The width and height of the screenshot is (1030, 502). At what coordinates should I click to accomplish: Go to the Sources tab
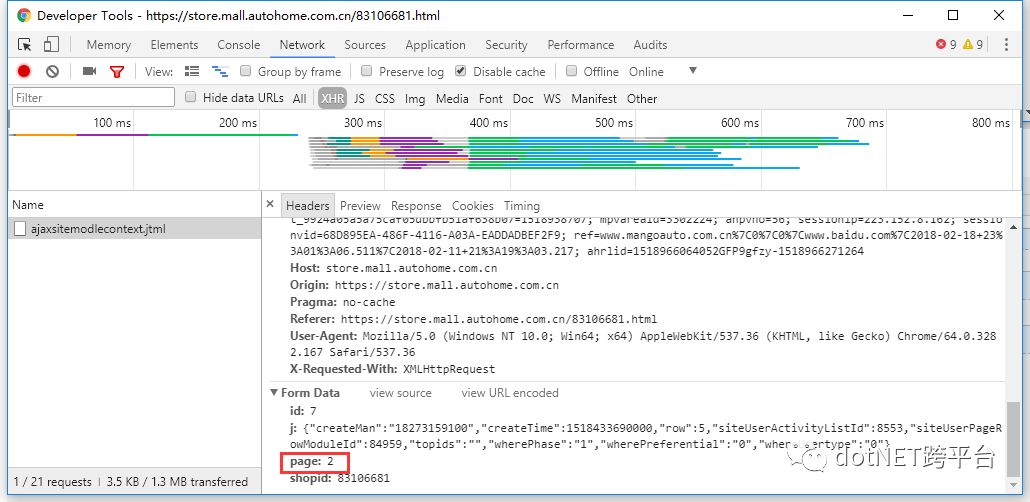pyautogui.click(x=365, y=45)
